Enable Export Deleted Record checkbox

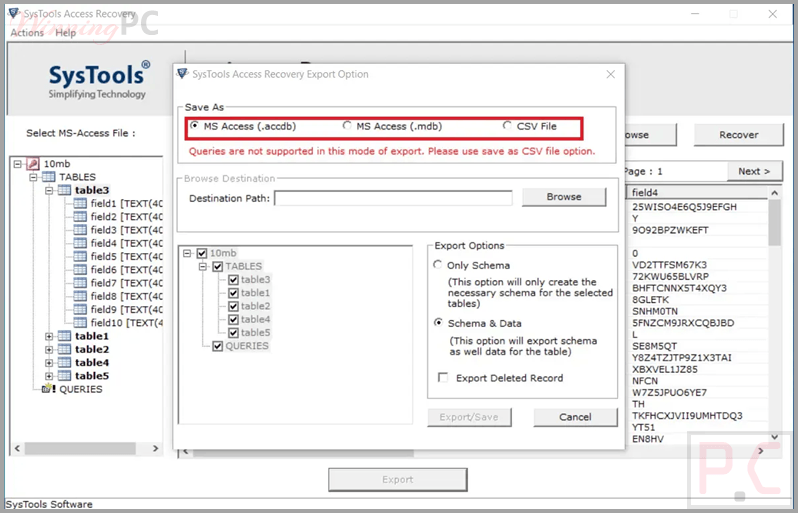[x=443, y=378]
